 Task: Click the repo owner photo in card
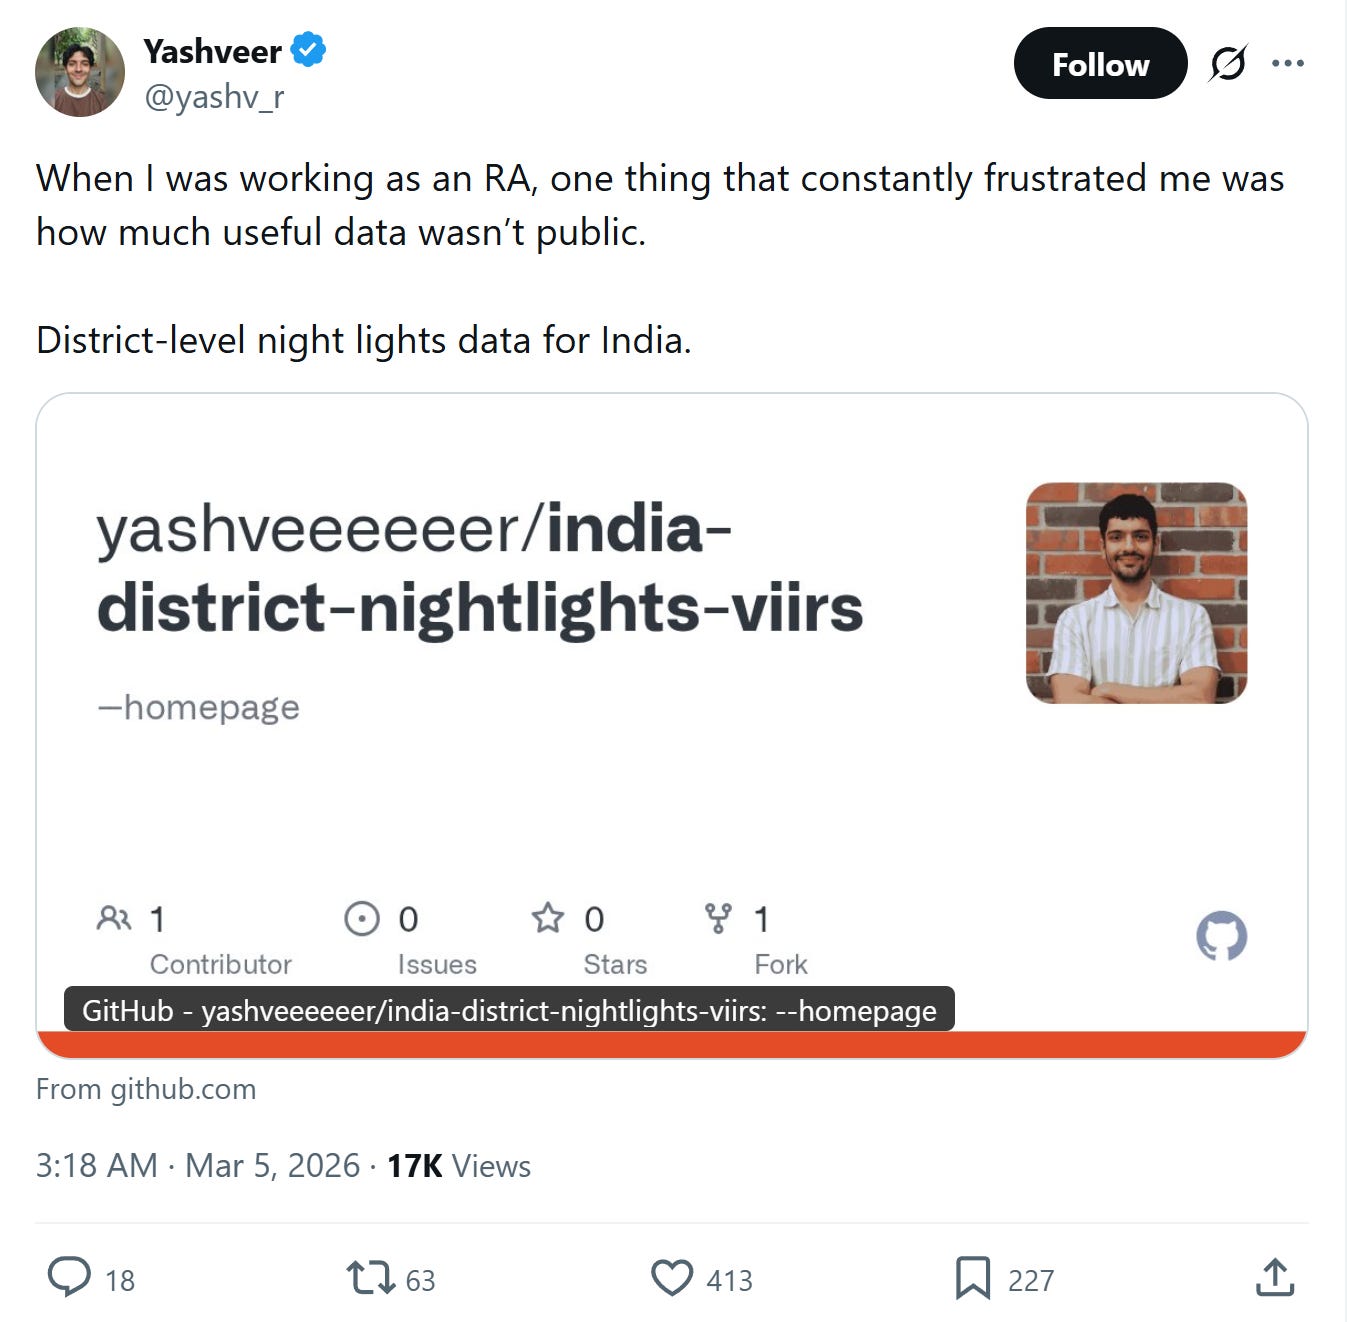[x=1137, y=593]
